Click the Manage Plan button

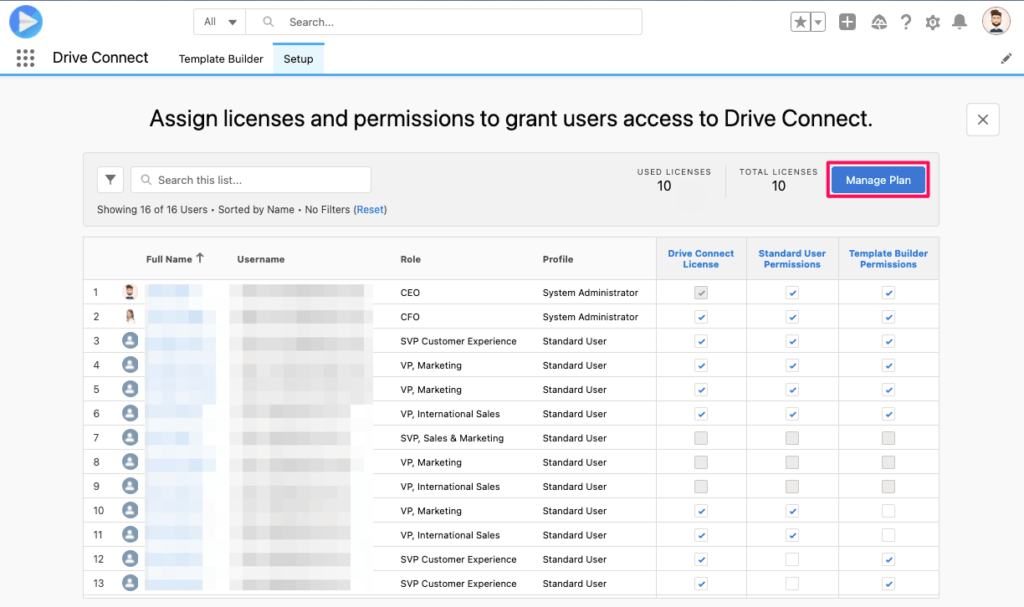[878, 180]
